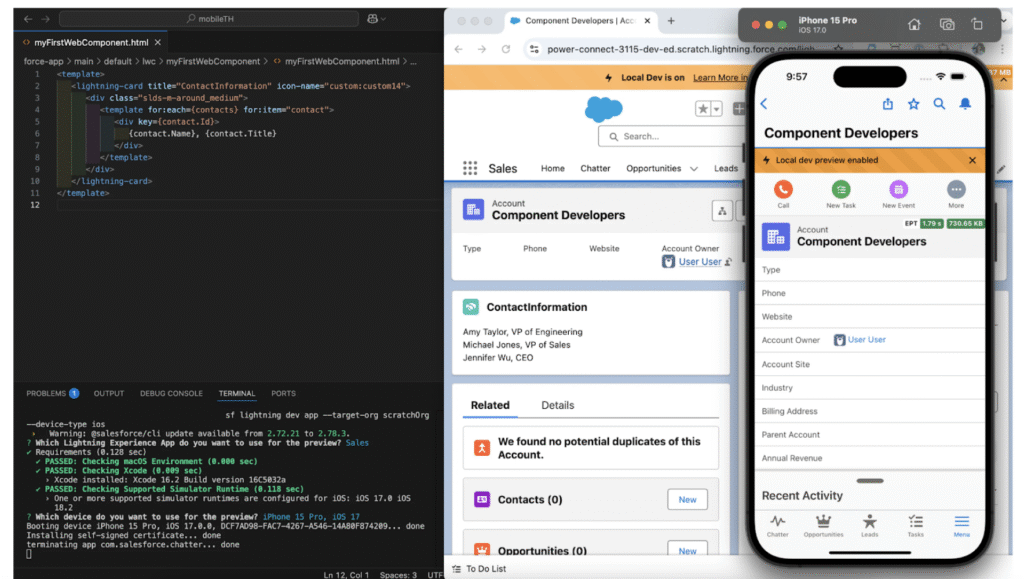The image size is (1024, 579).
Task: Expand the Copilot dropdown chevron in VS Code
Action: pyautogui.click(x=383, y=19)
